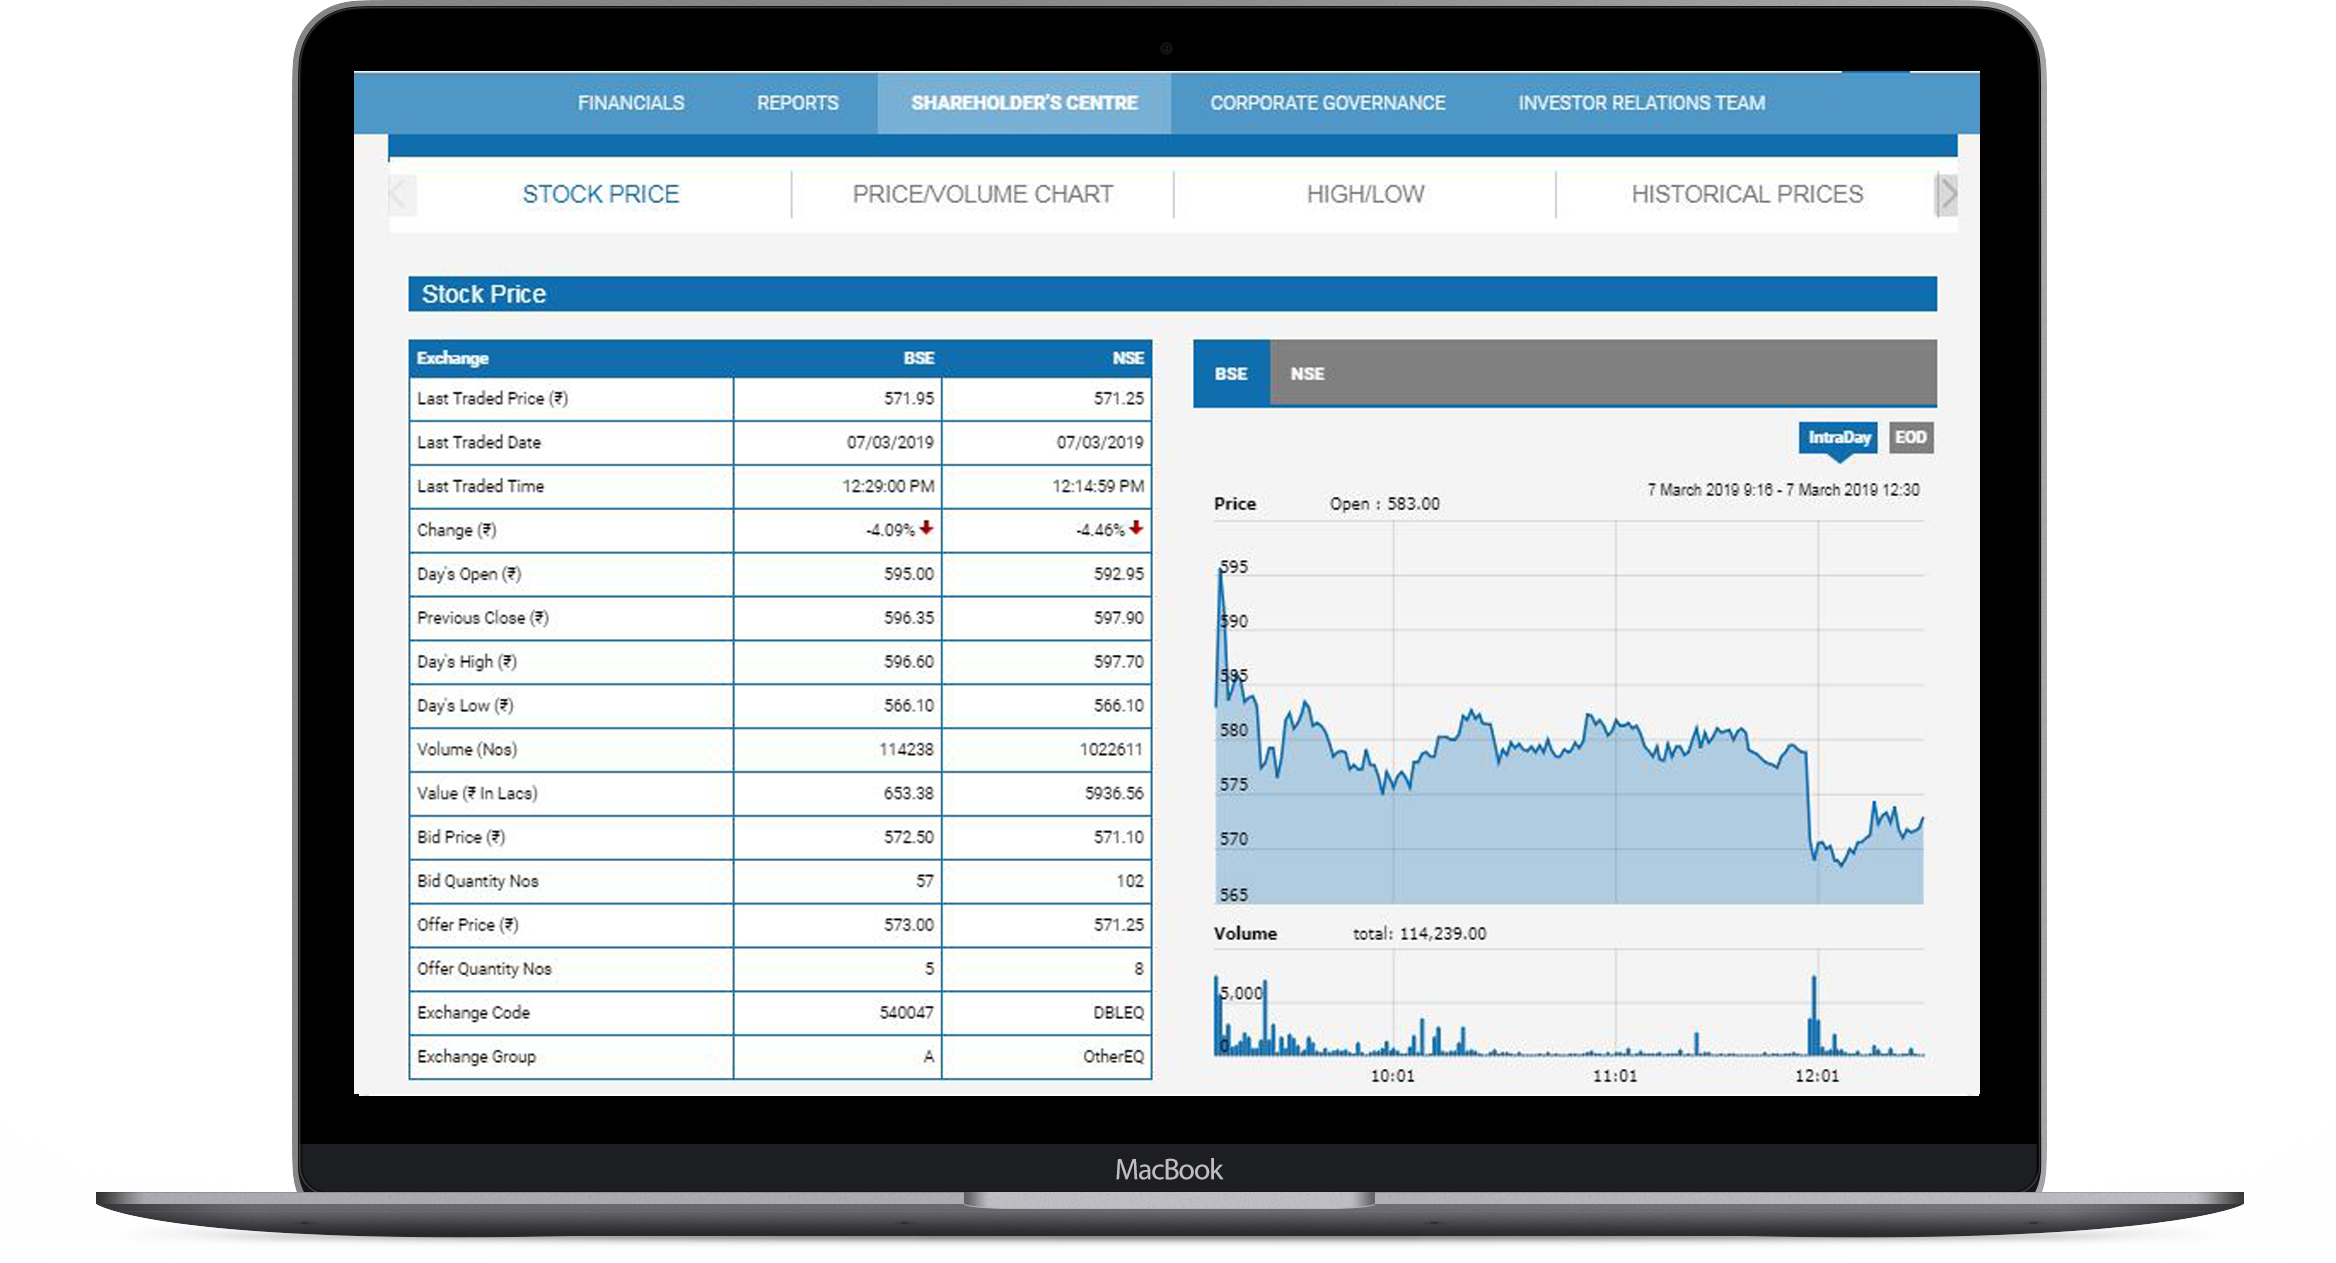Toggle chart to IntraDay view
This screenshot has width=2336, height=1263.
(x=1838, y=437)
